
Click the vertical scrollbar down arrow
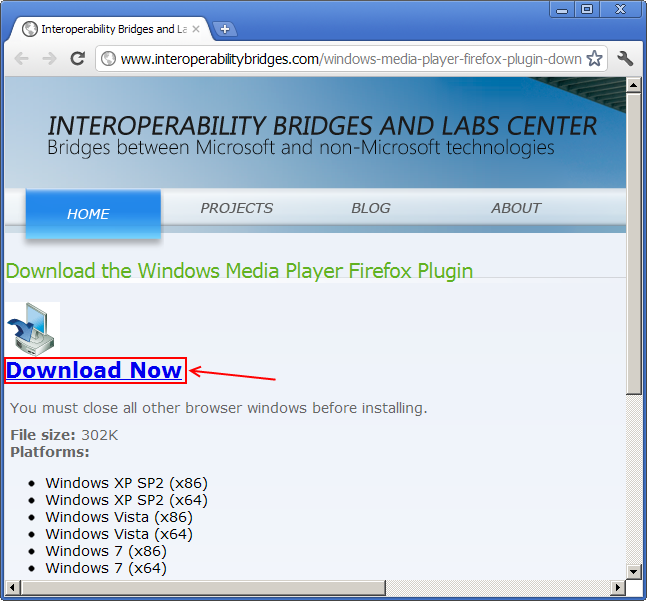point(633,571)
